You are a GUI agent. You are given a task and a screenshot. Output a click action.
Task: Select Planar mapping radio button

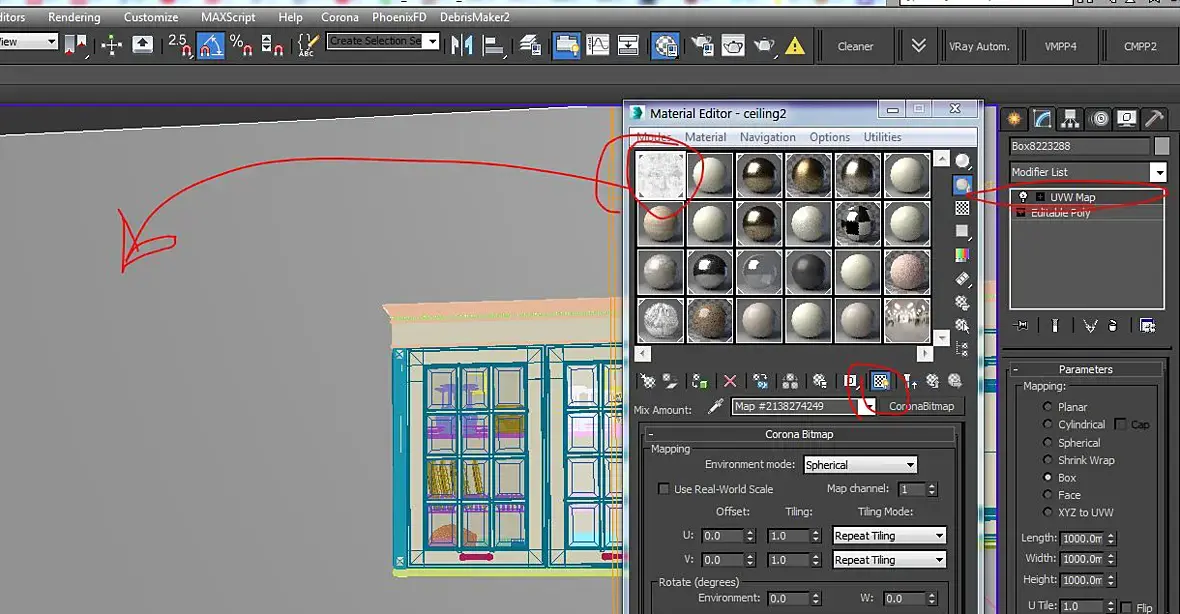[x=1048, y=407]
